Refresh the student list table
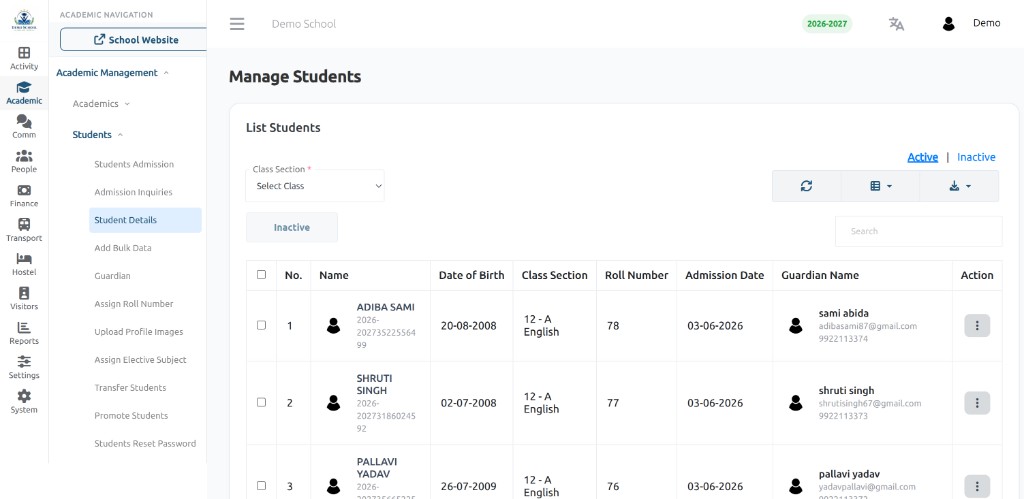 point(807,186)
